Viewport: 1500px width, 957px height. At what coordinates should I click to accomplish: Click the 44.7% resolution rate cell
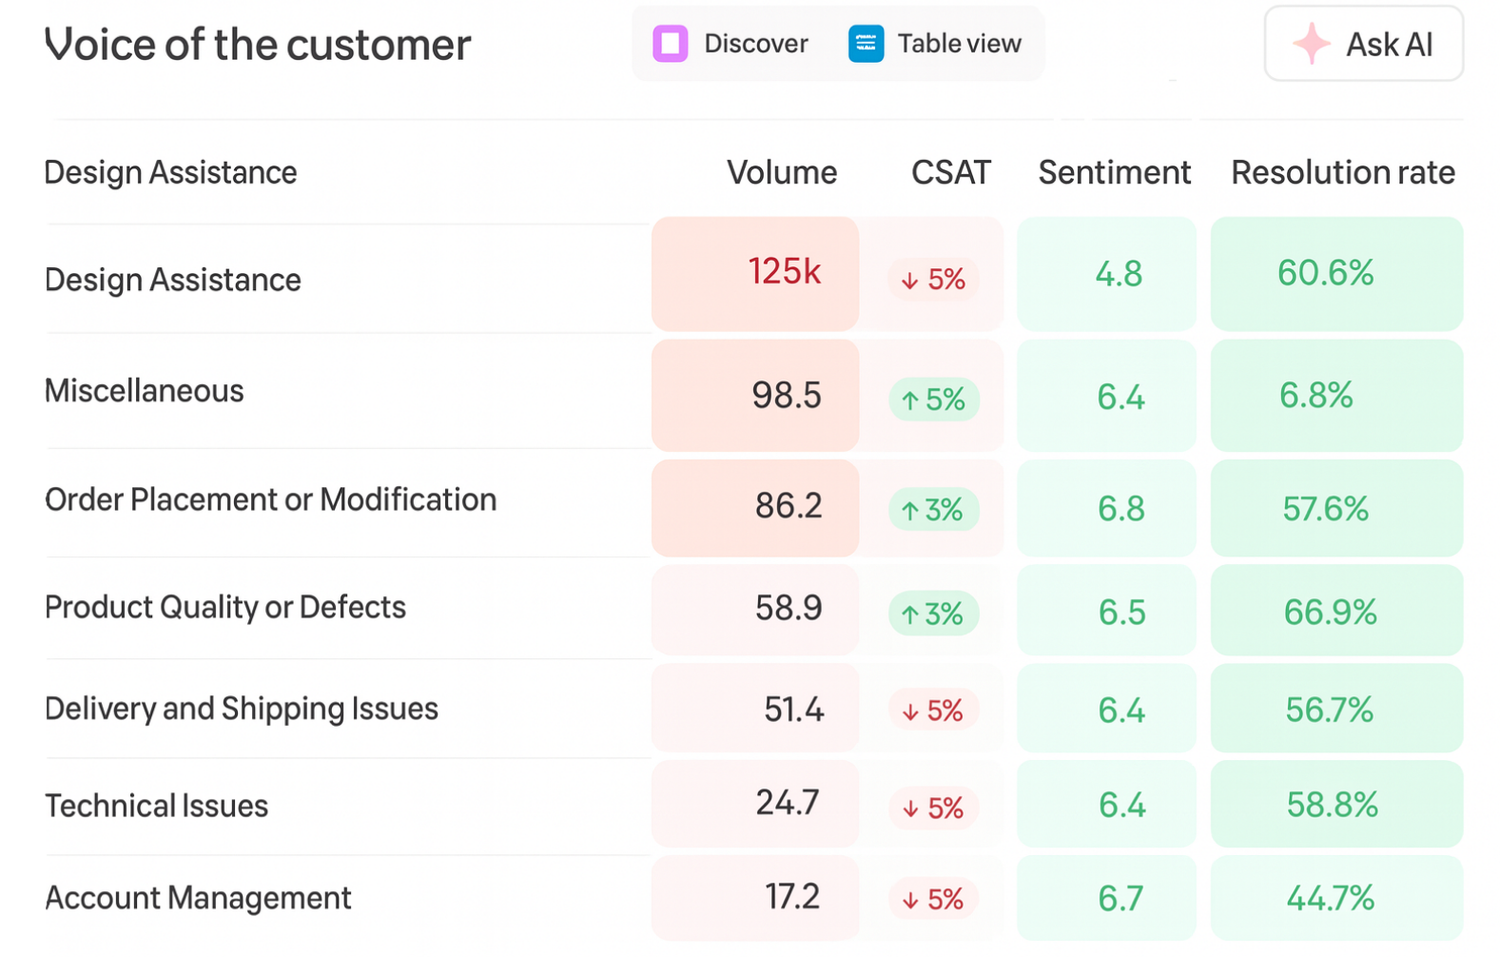coord(1330,898)
